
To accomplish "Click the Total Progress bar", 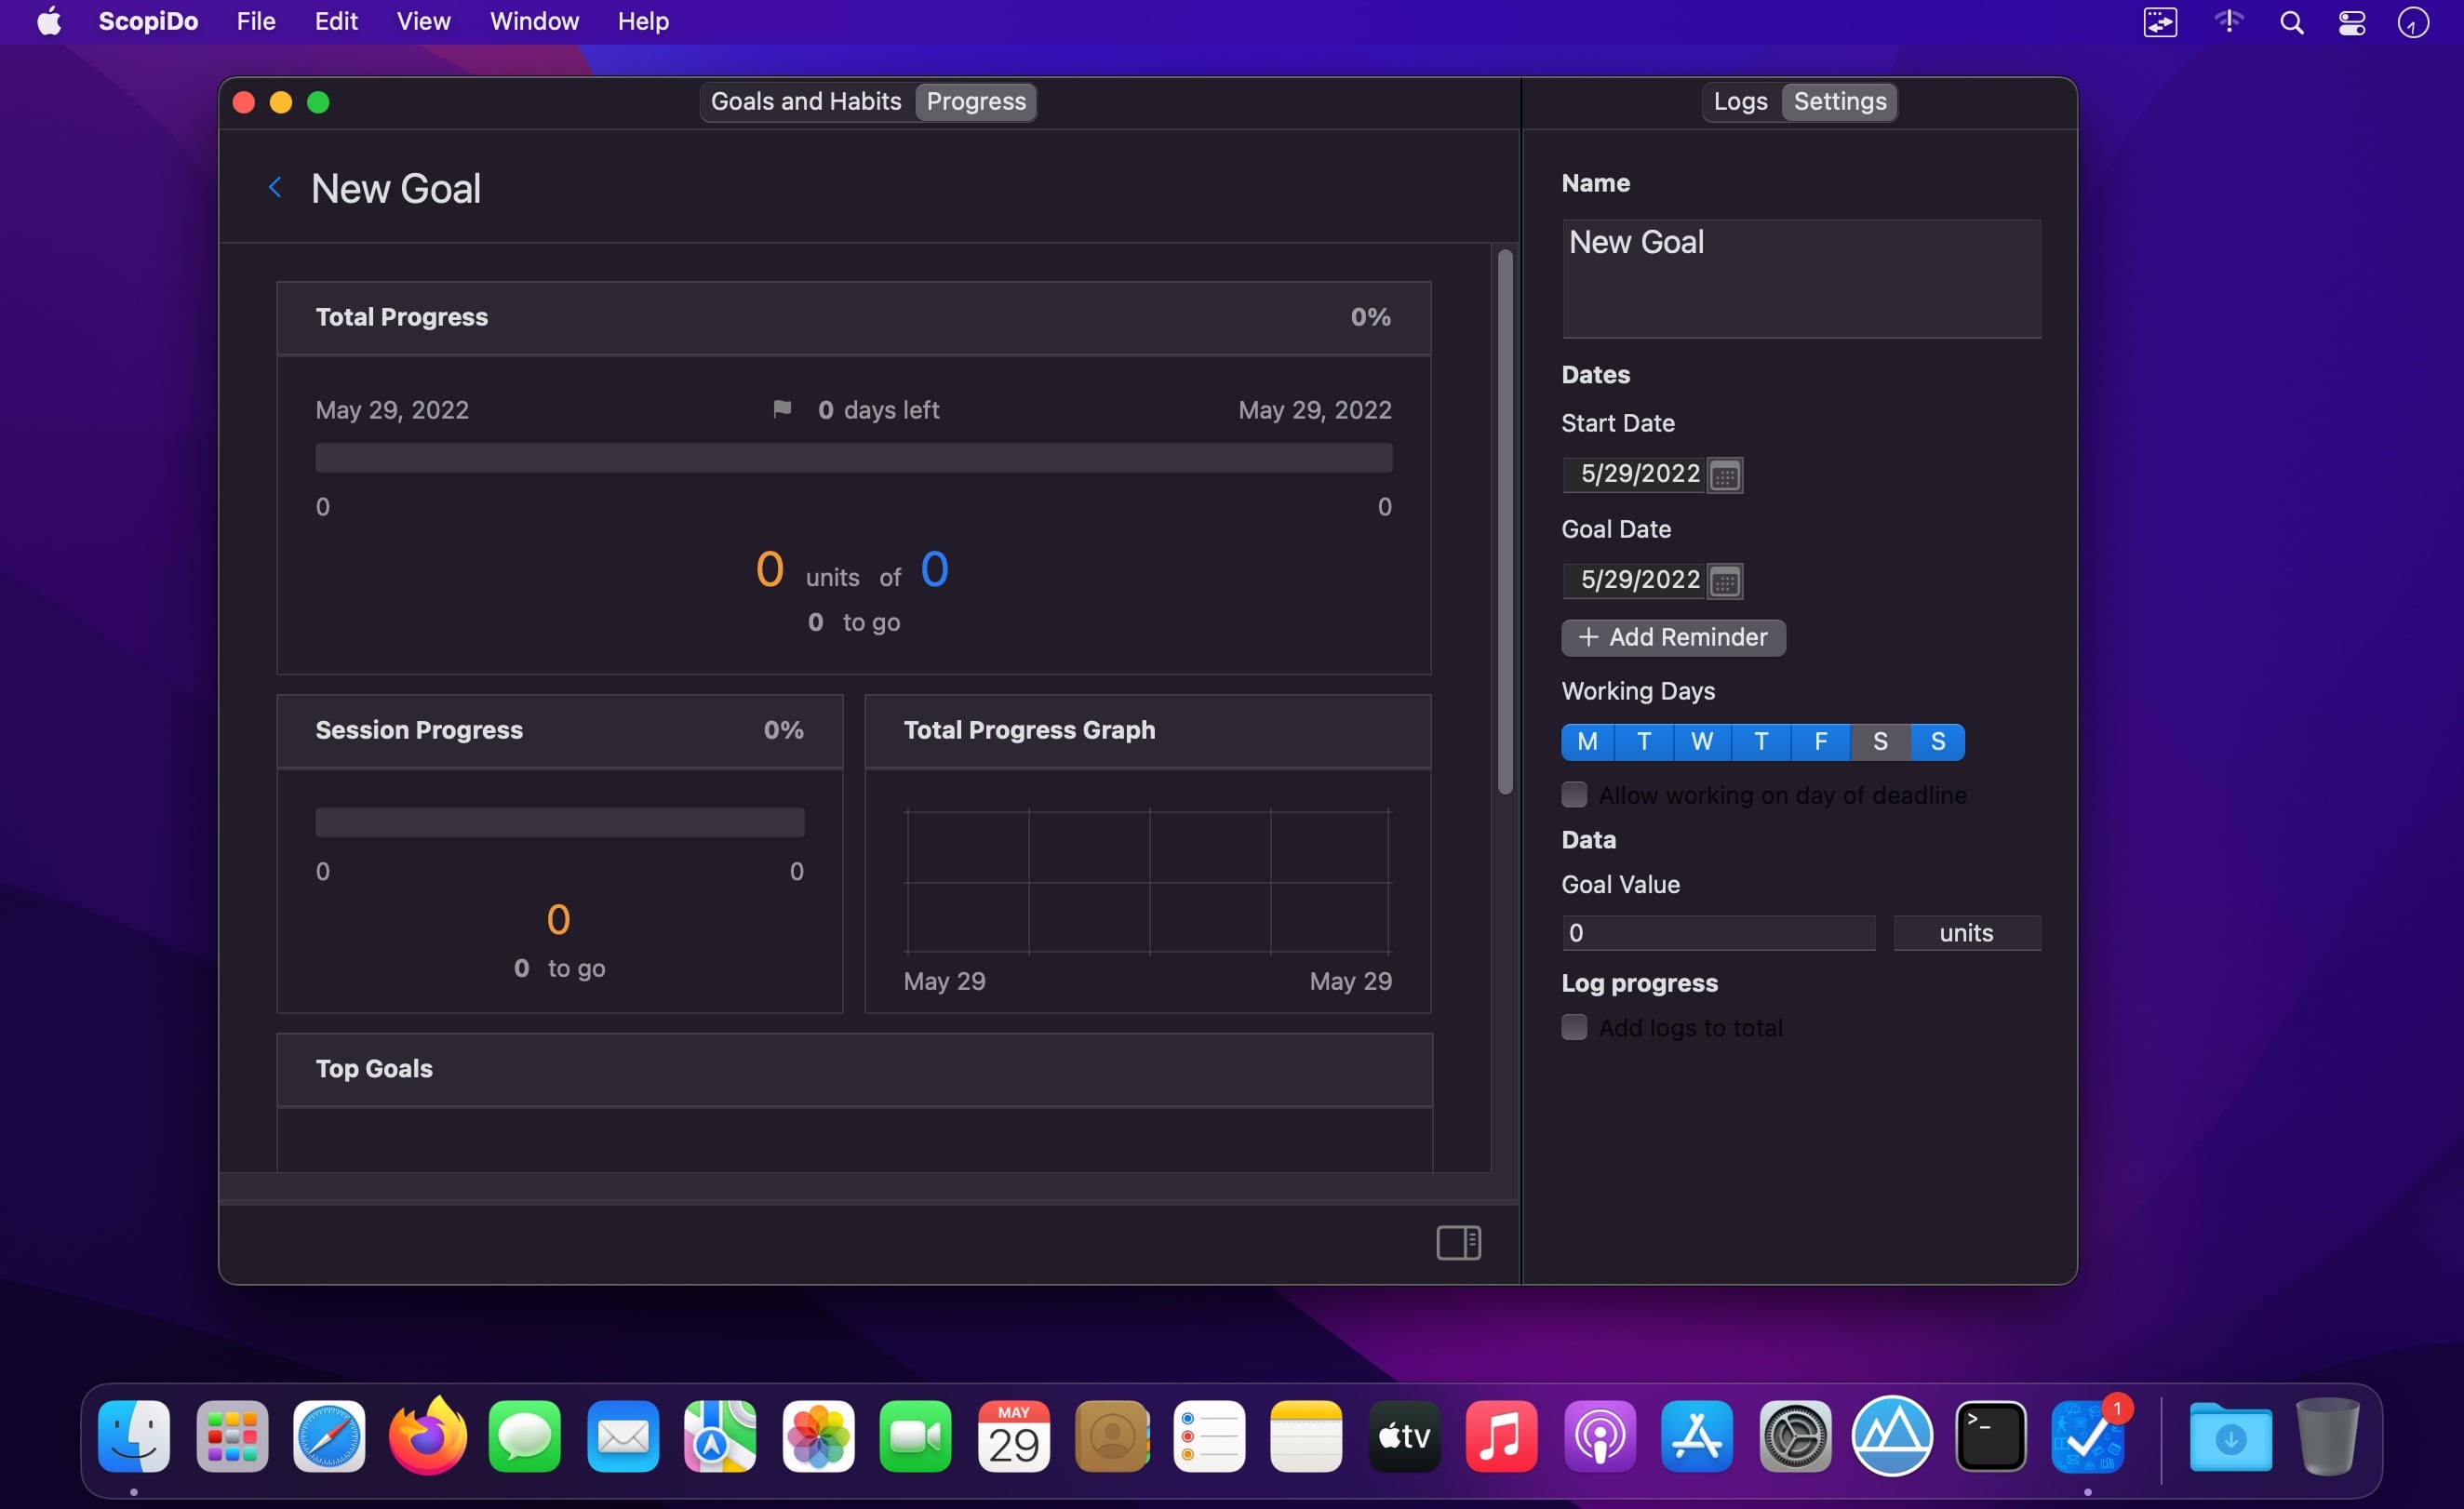I will tap(853, 458).
